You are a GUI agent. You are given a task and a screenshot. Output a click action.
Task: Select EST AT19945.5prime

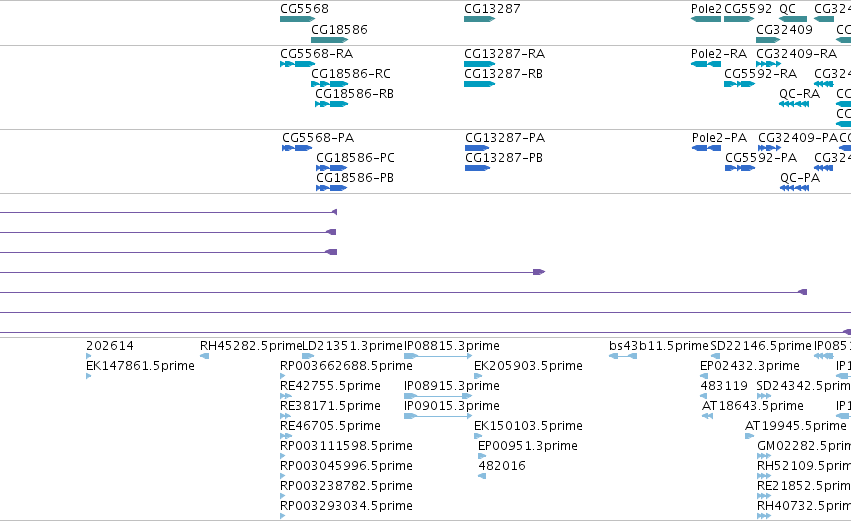pos(796,426)
